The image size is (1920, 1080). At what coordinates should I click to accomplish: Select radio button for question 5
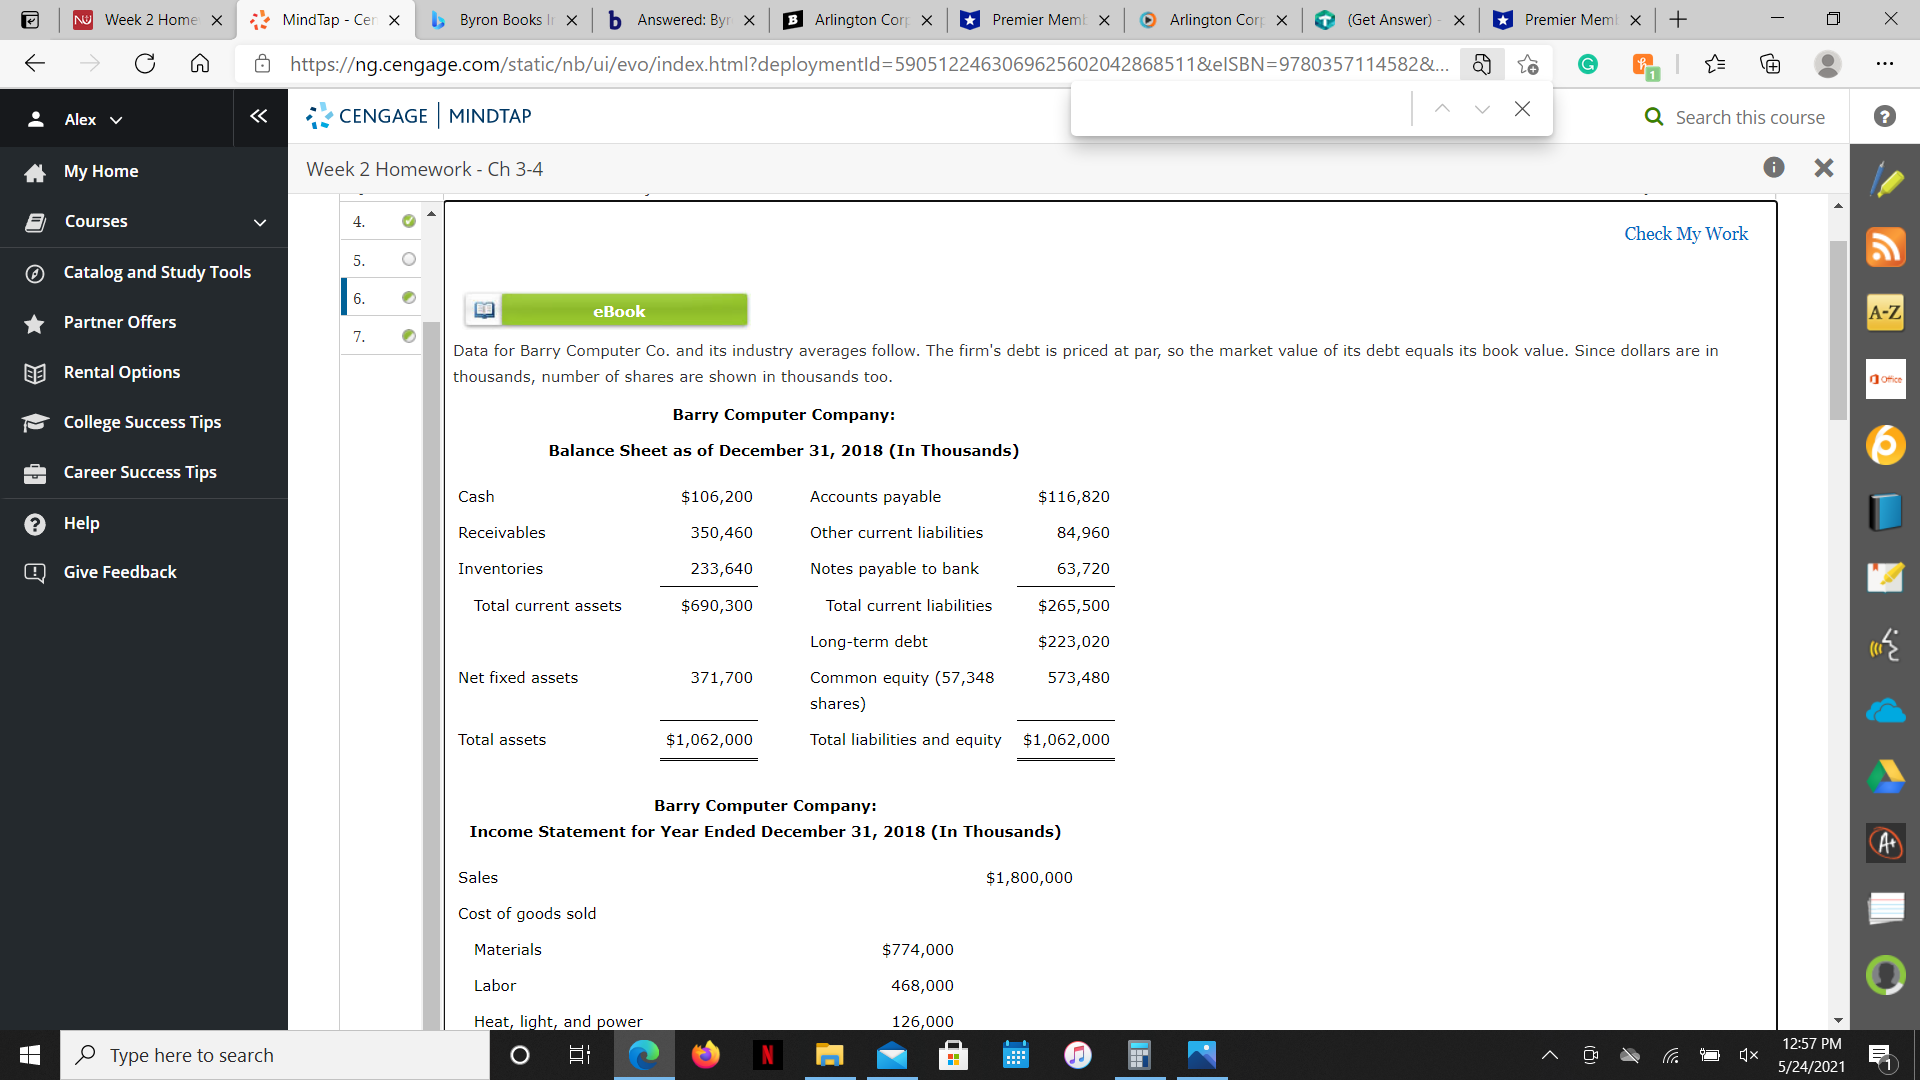point(408,259)
